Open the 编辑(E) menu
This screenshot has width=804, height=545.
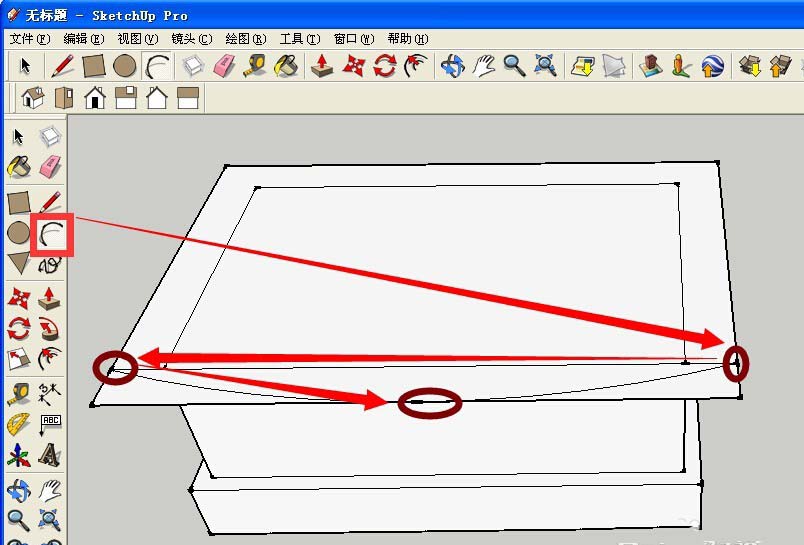[x=84, y=39]
